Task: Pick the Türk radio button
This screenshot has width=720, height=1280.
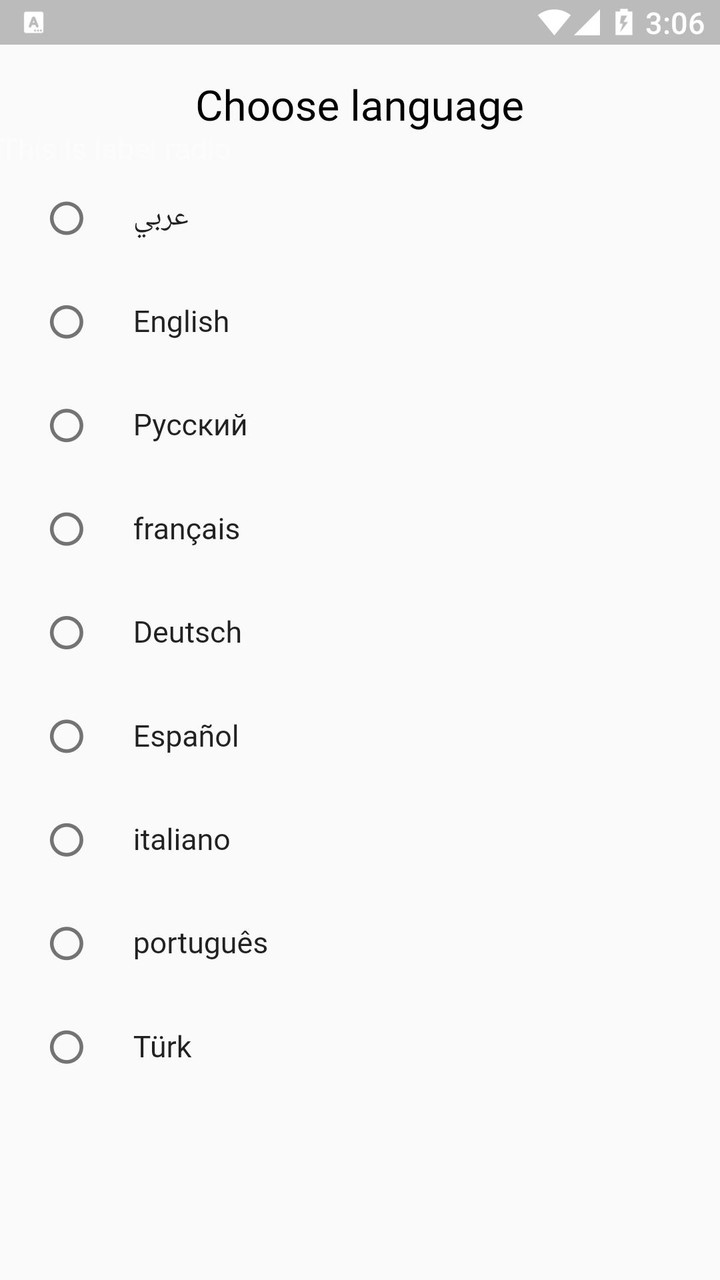Action: [66, 1047]
